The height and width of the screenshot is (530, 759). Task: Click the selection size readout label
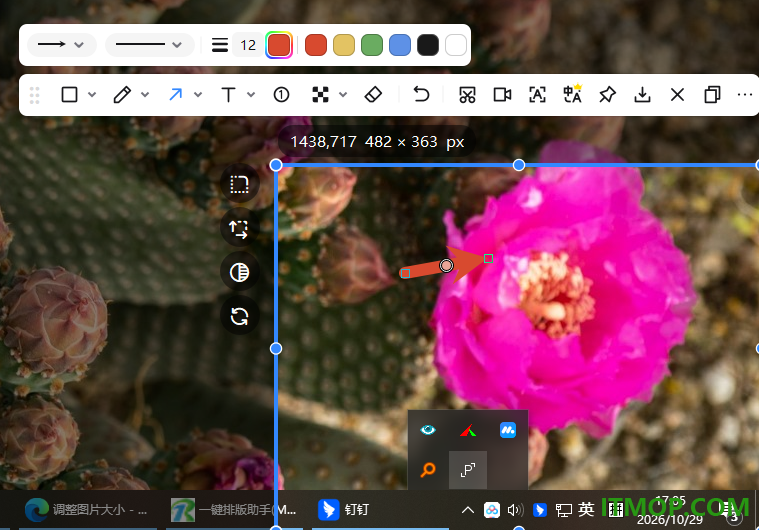(377, 142)
